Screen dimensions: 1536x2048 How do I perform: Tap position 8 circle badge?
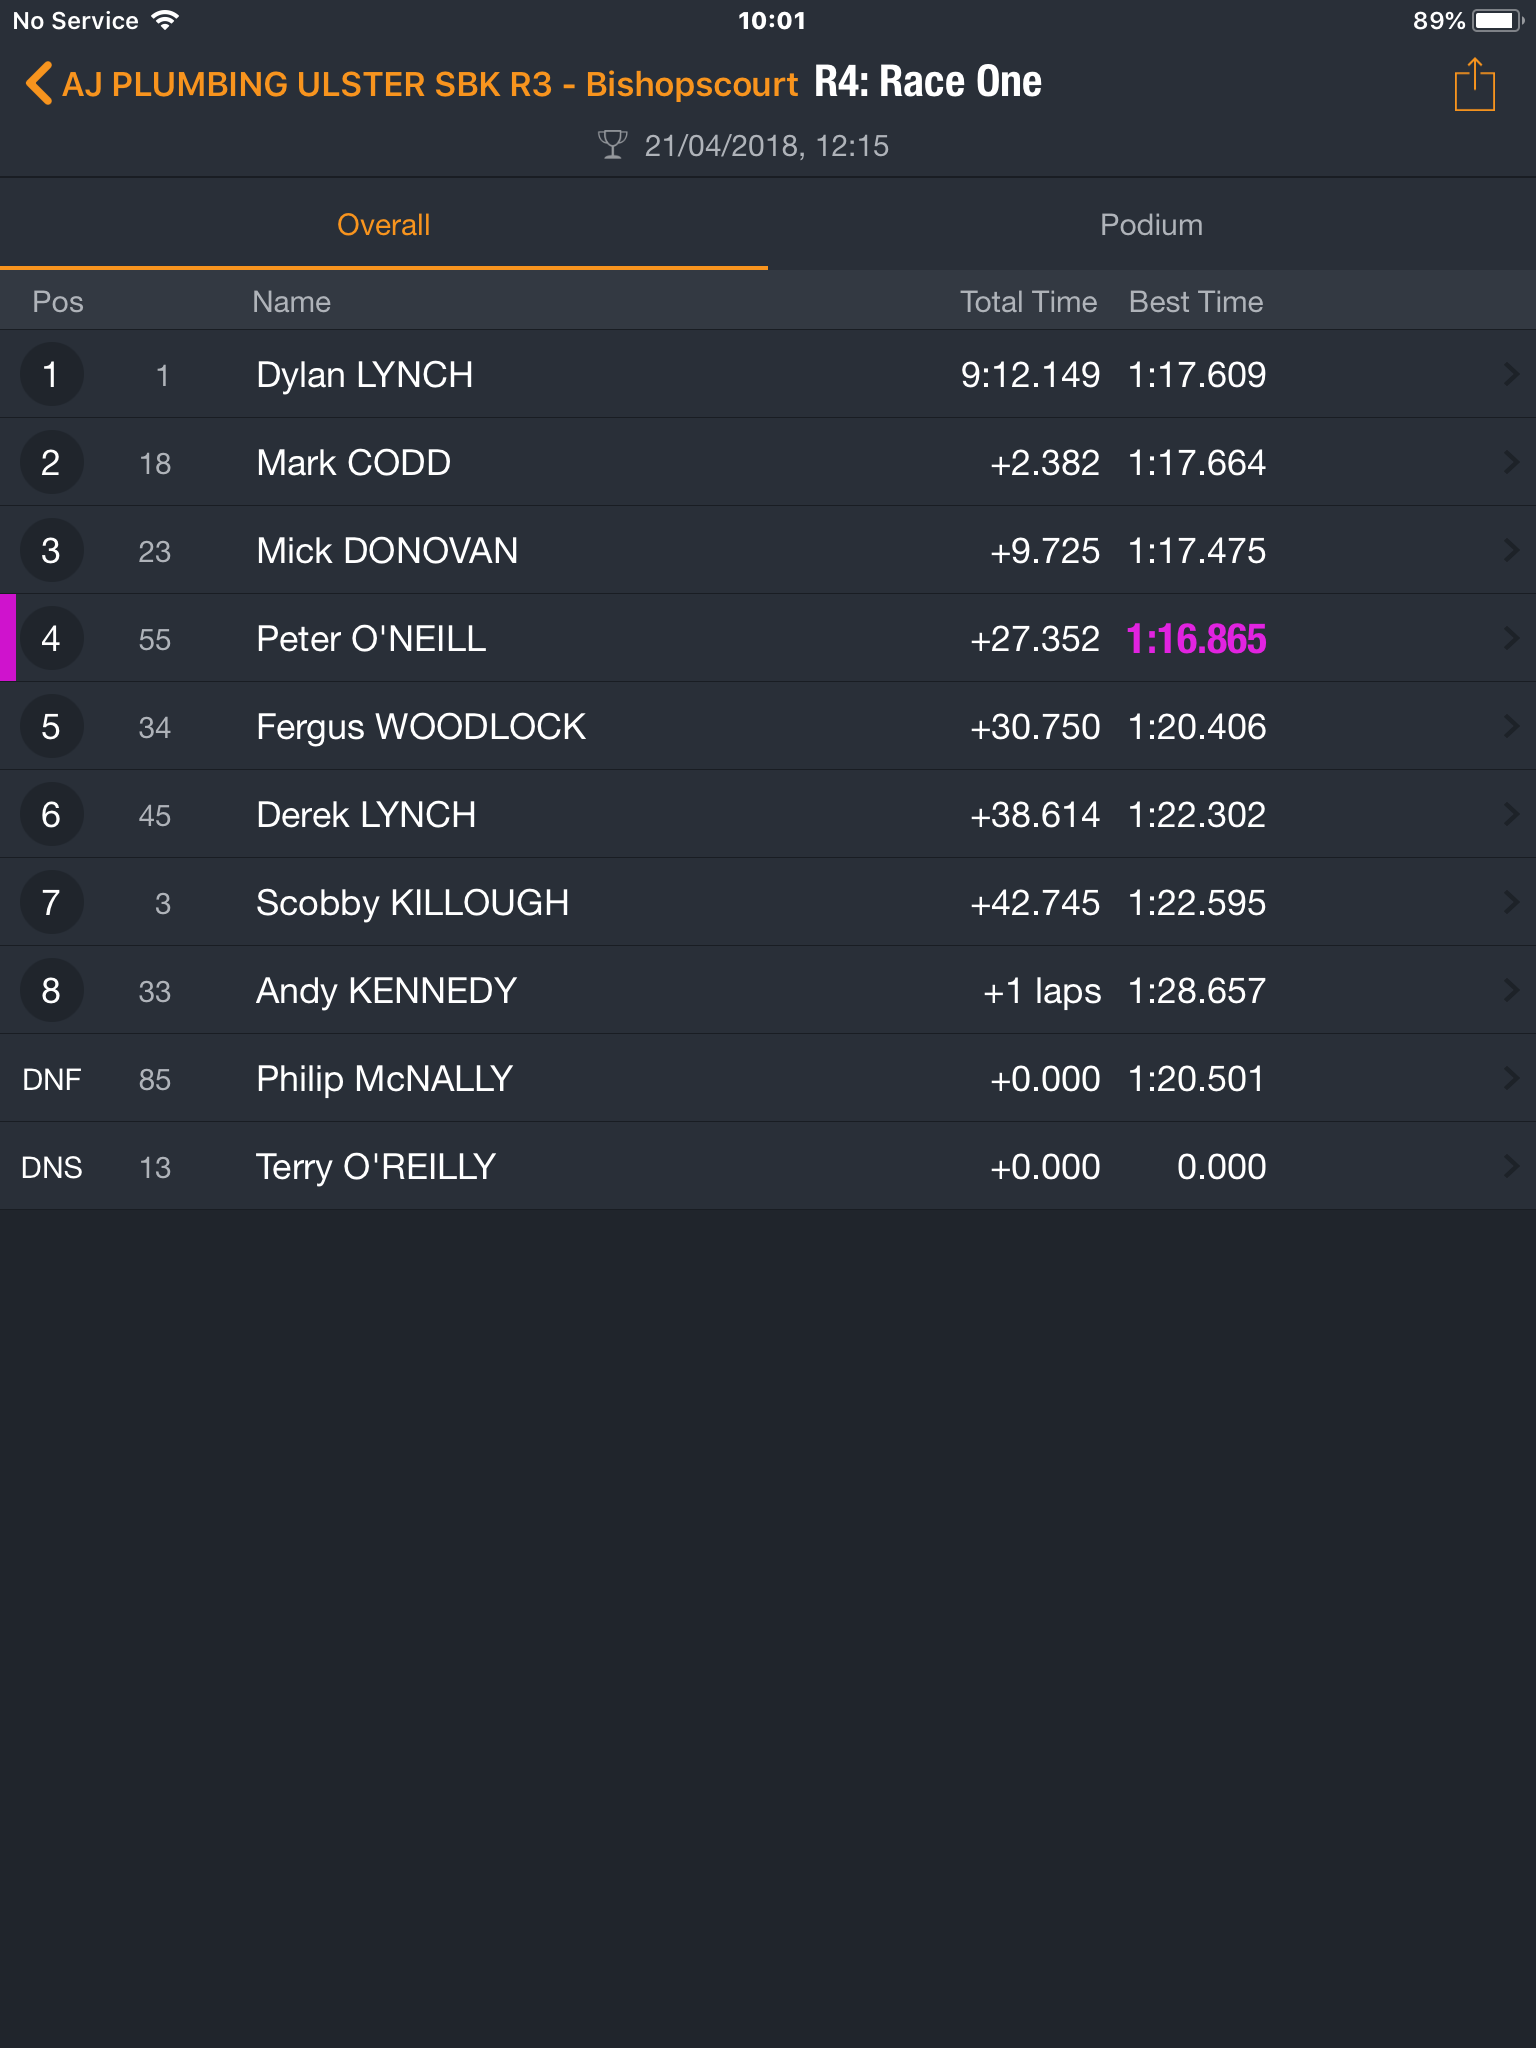click(x=51, y=990)
